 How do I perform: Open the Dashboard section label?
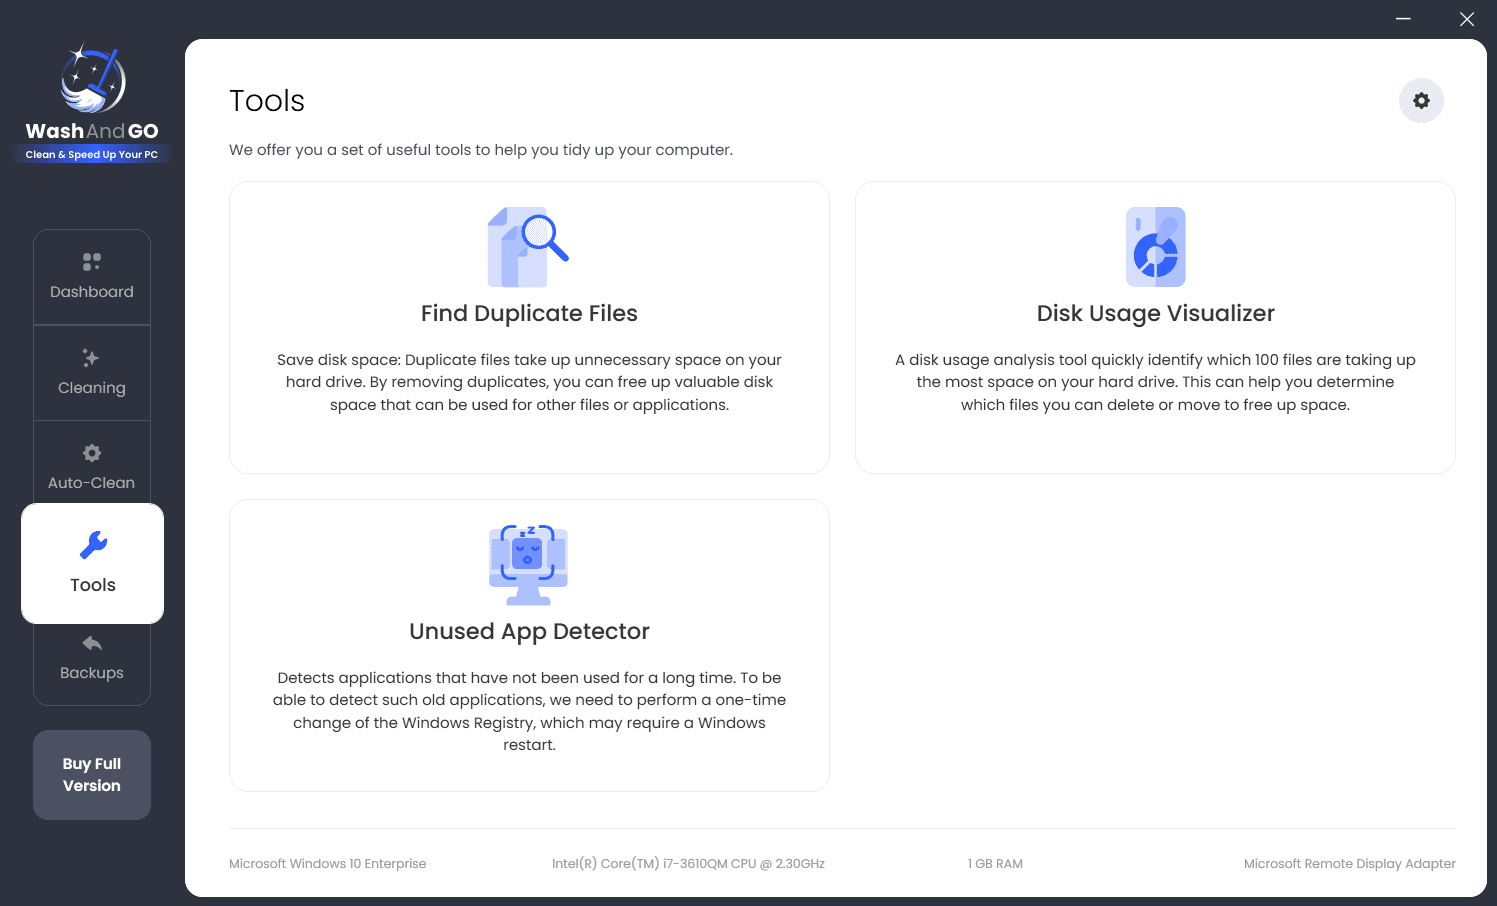92,292
